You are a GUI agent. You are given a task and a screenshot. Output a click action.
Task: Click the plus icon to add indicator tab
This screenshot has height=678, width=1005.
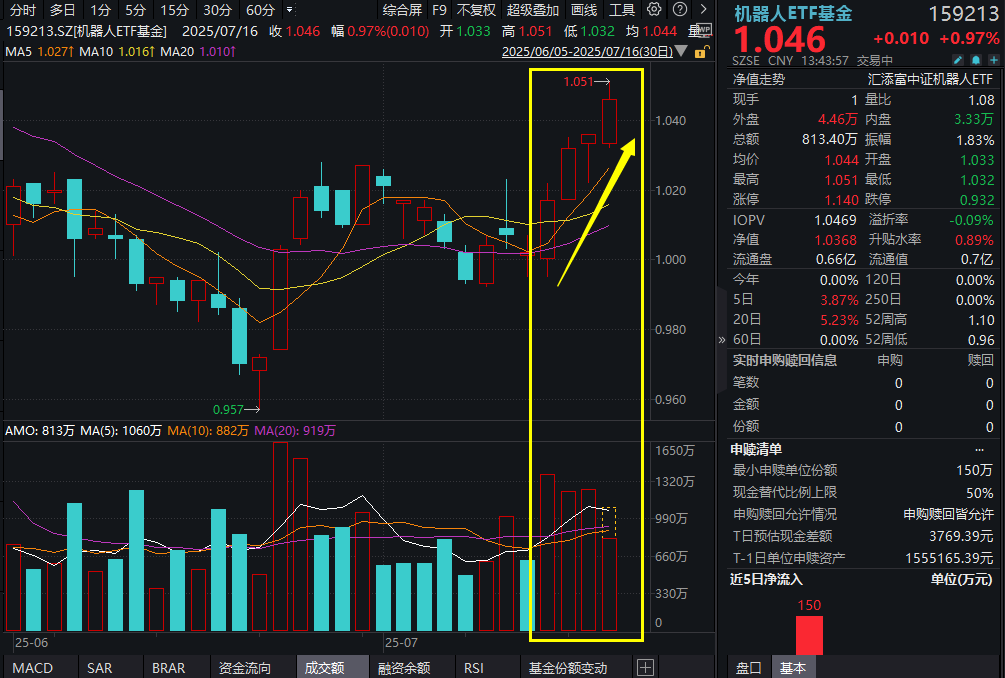(645, 667)
